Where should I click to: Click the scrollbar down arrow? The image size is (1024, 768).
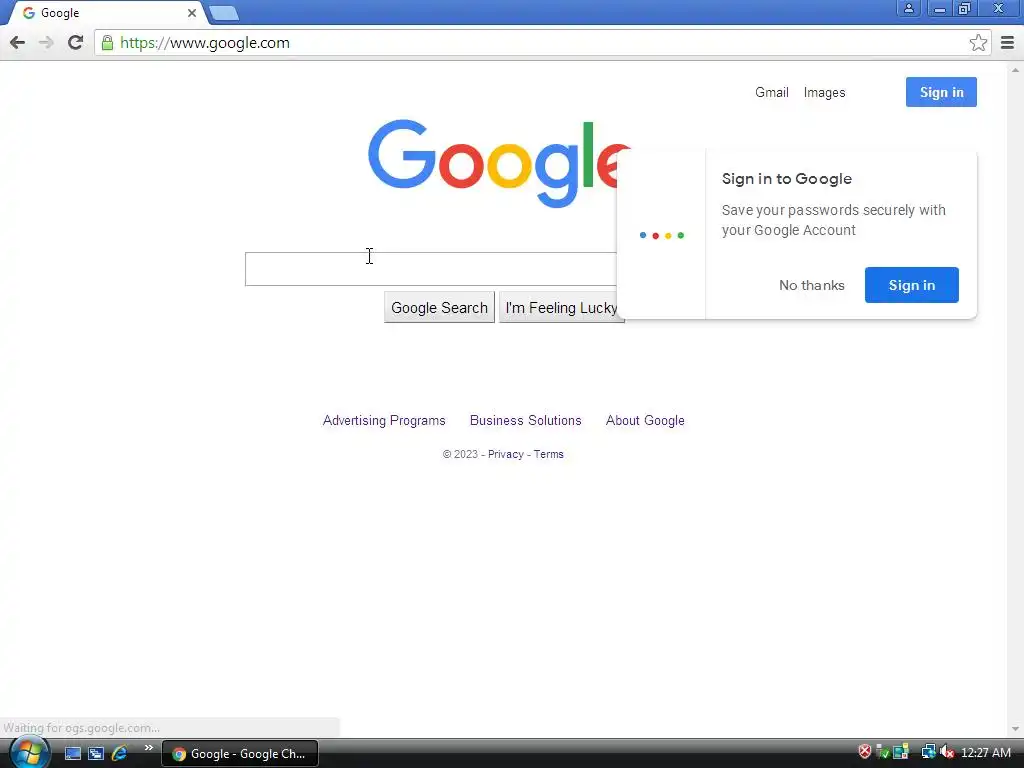point(1015,729)
